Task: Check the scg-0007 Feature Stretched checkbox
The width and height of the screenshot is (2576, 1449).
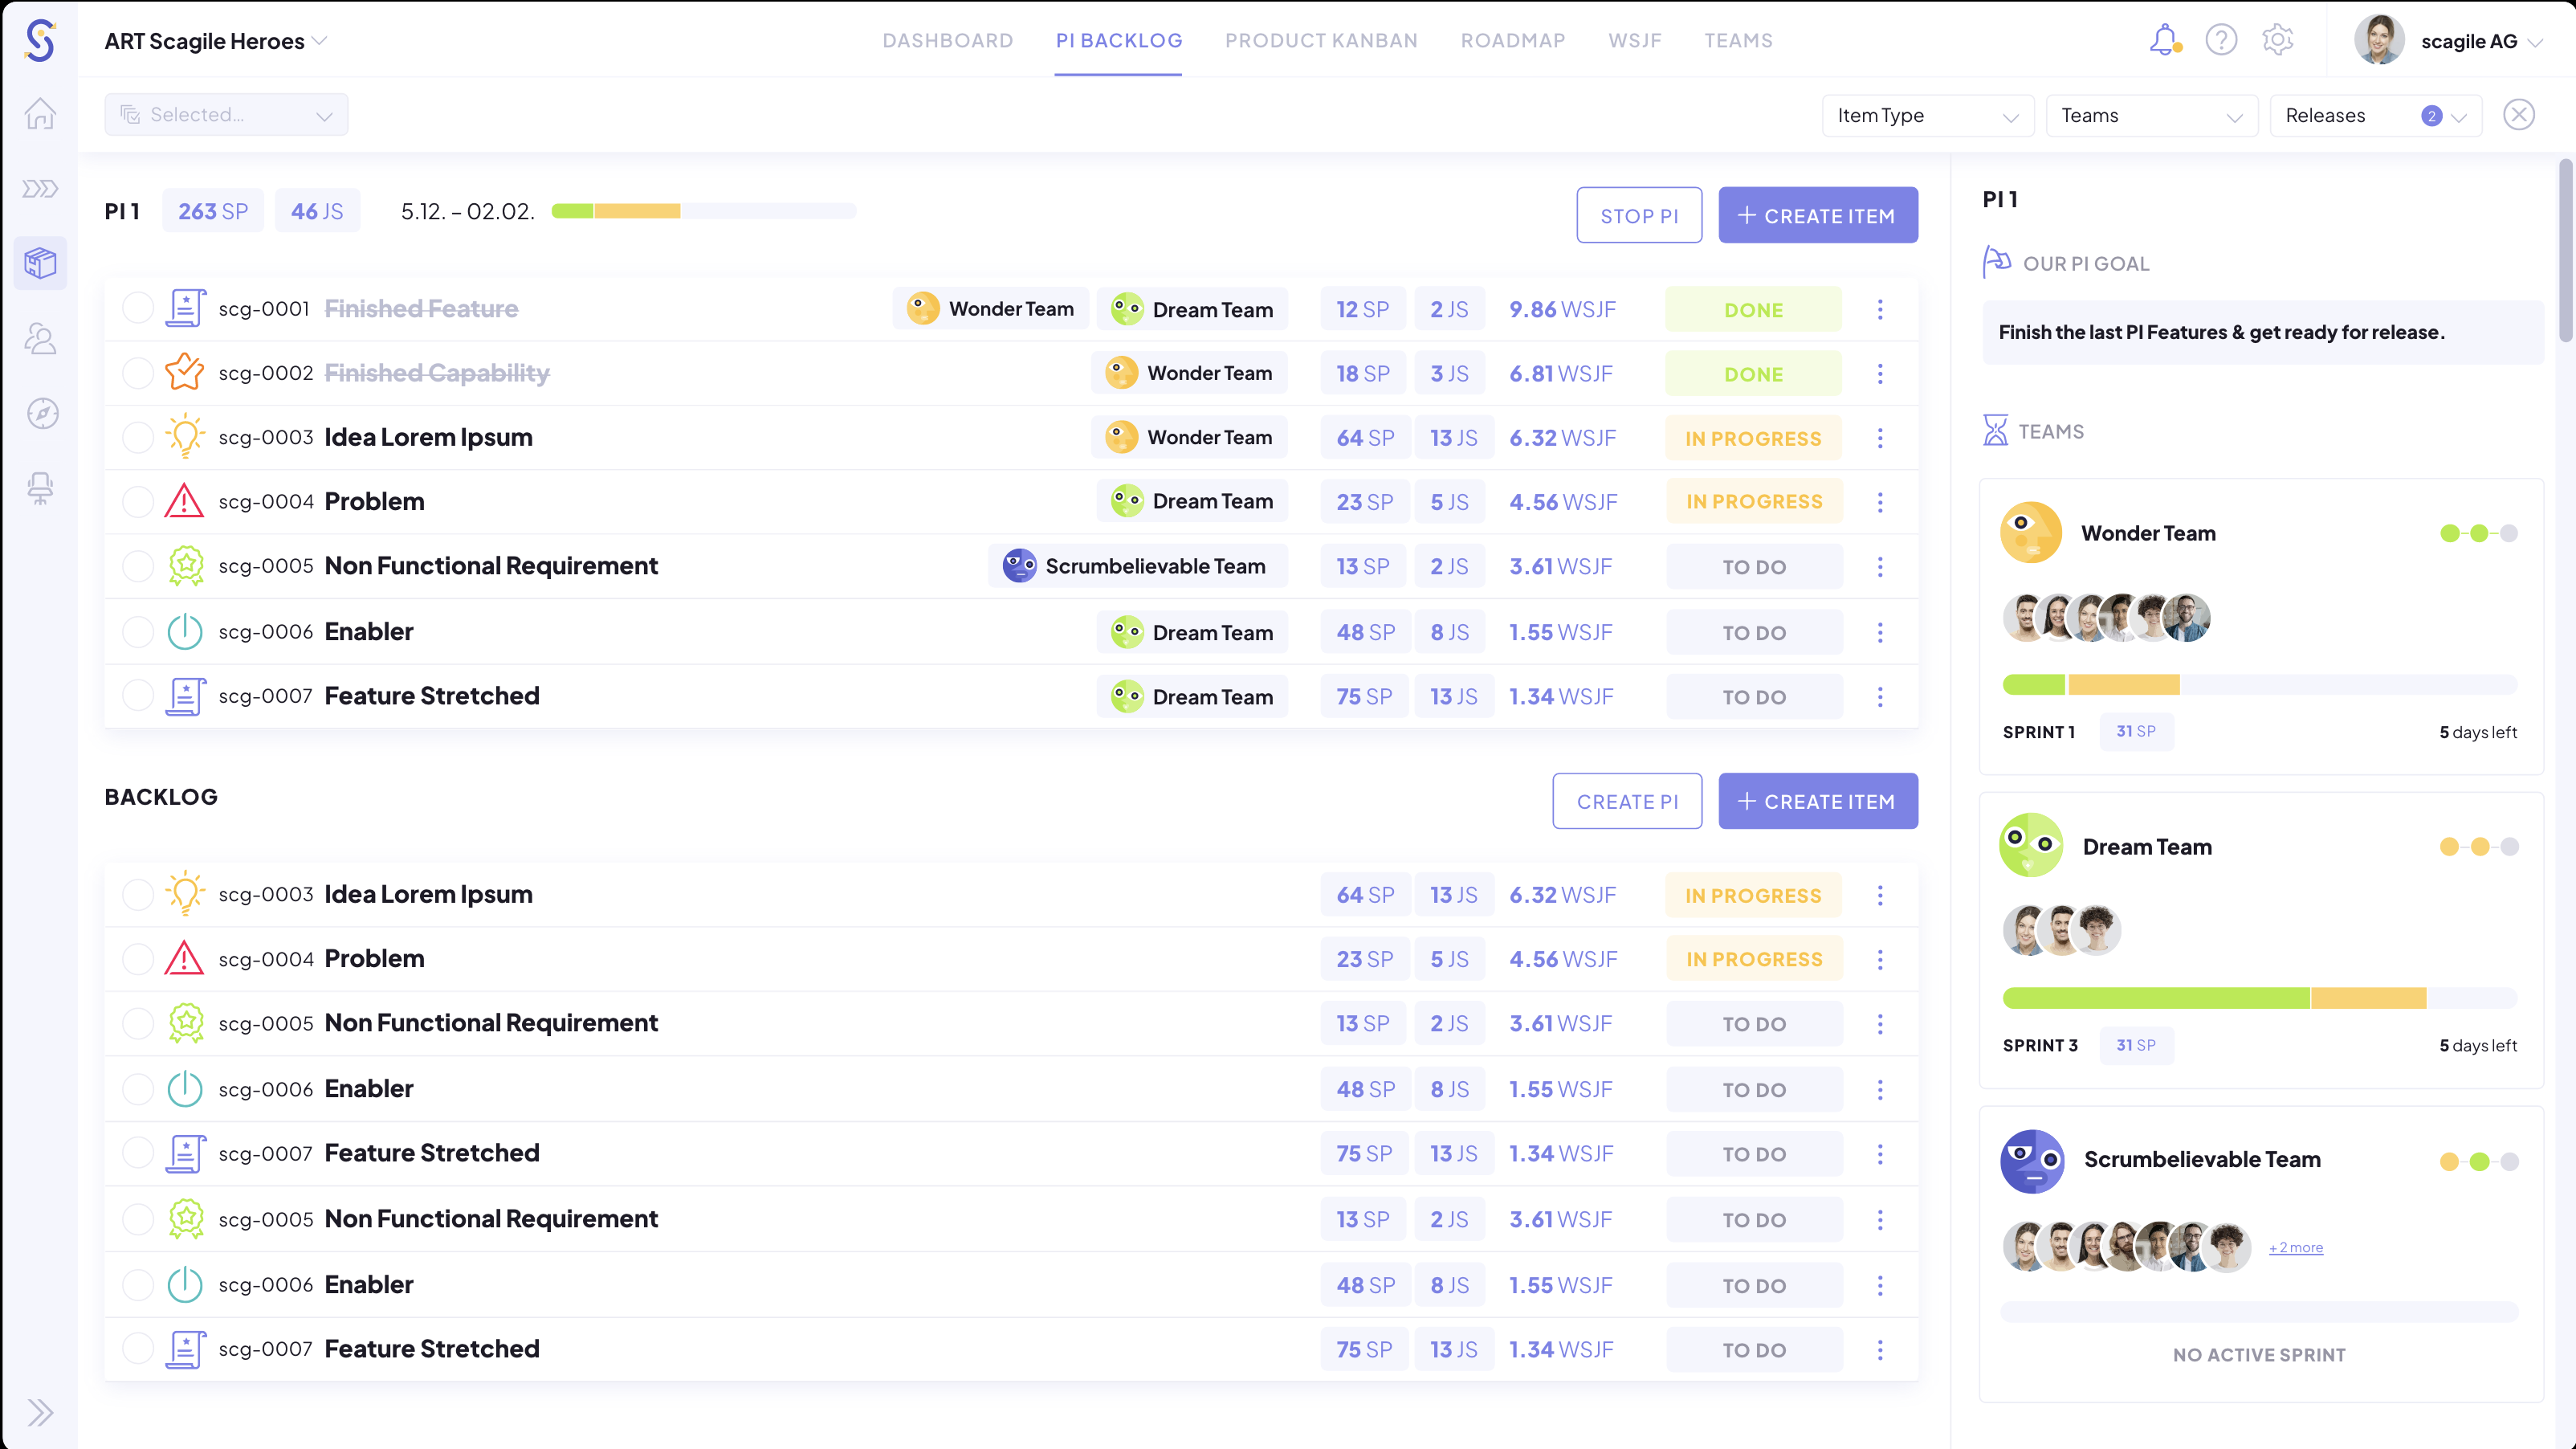Action: (137, 695)
